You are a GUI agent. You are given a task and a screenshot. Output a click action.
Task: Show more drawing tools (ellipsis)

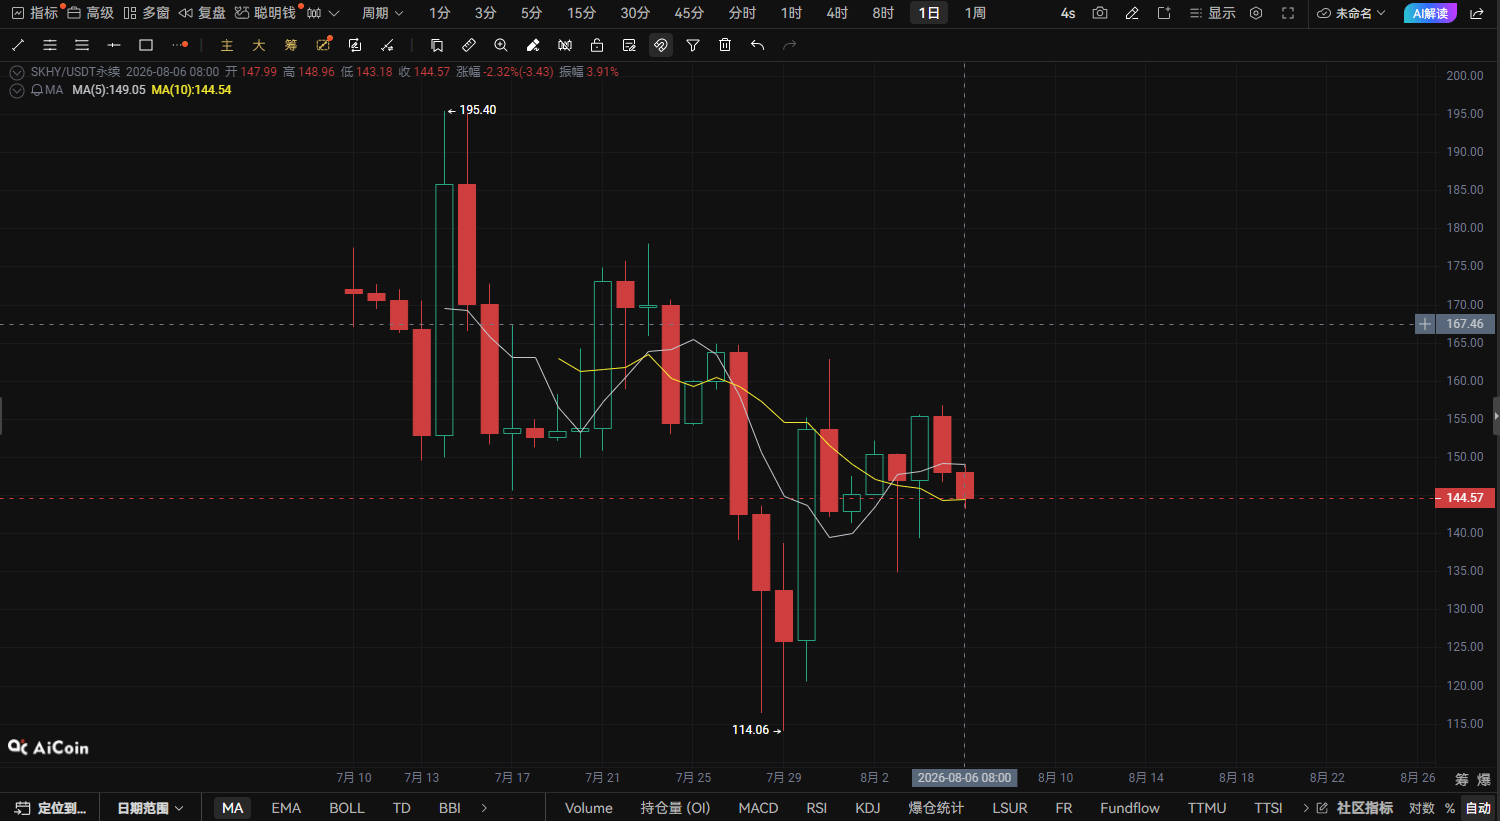tap(179, 45)
